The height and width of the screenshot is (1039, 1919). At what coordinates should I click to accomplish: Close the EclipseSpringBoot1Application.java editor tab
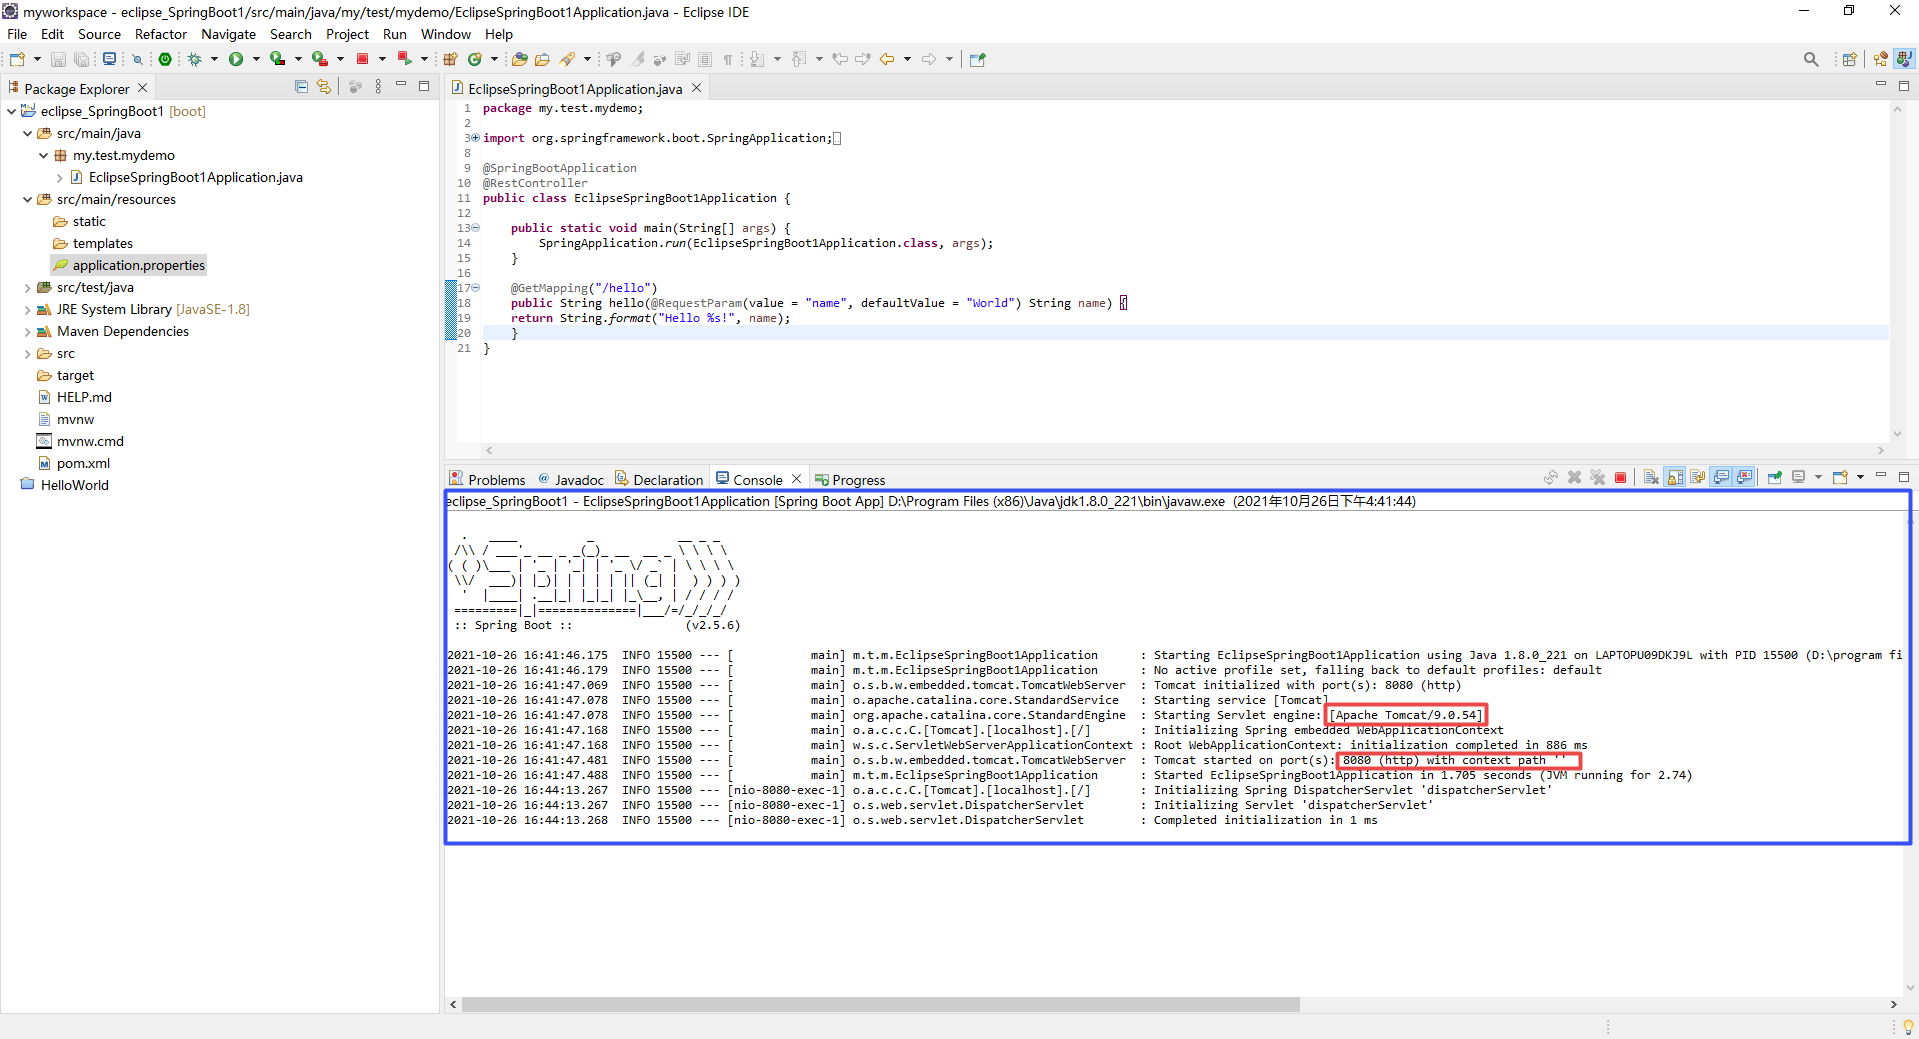tap(697, 88)
